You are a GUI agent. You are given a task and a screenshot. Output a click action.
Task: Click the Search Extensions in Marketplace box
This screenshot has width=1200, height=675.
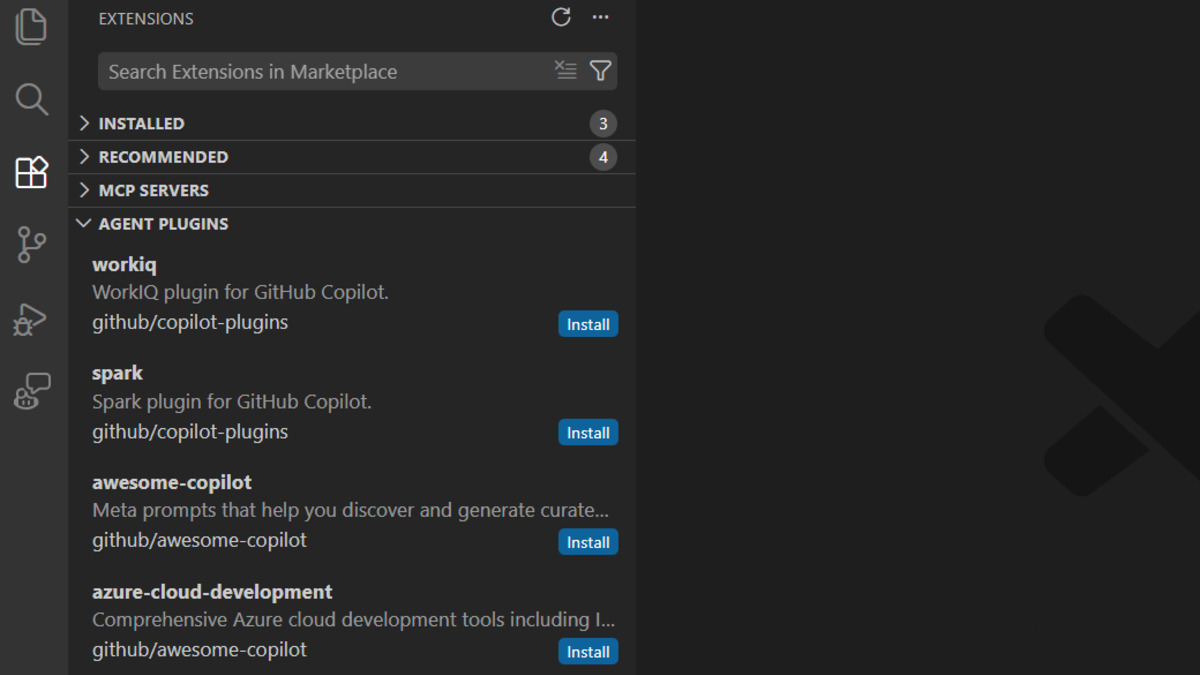pos(300,70)
